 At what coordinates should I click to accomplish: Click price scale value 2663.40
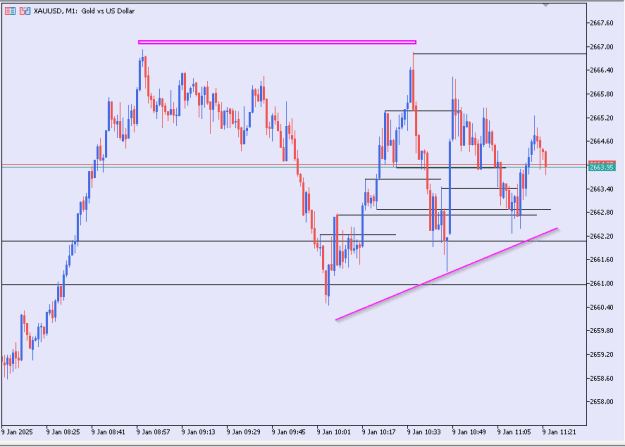pyautogui.click(x=601, y=189)
